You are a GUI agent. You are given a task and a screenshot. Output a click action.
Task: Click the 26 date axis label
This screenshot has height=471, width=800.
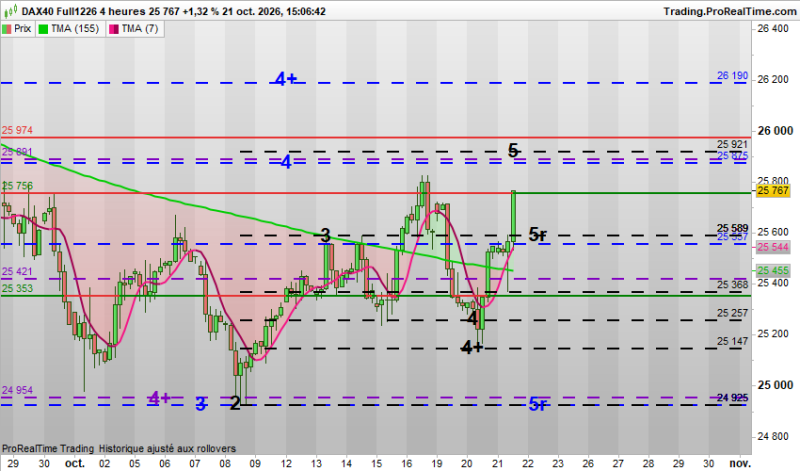point(588,463)
